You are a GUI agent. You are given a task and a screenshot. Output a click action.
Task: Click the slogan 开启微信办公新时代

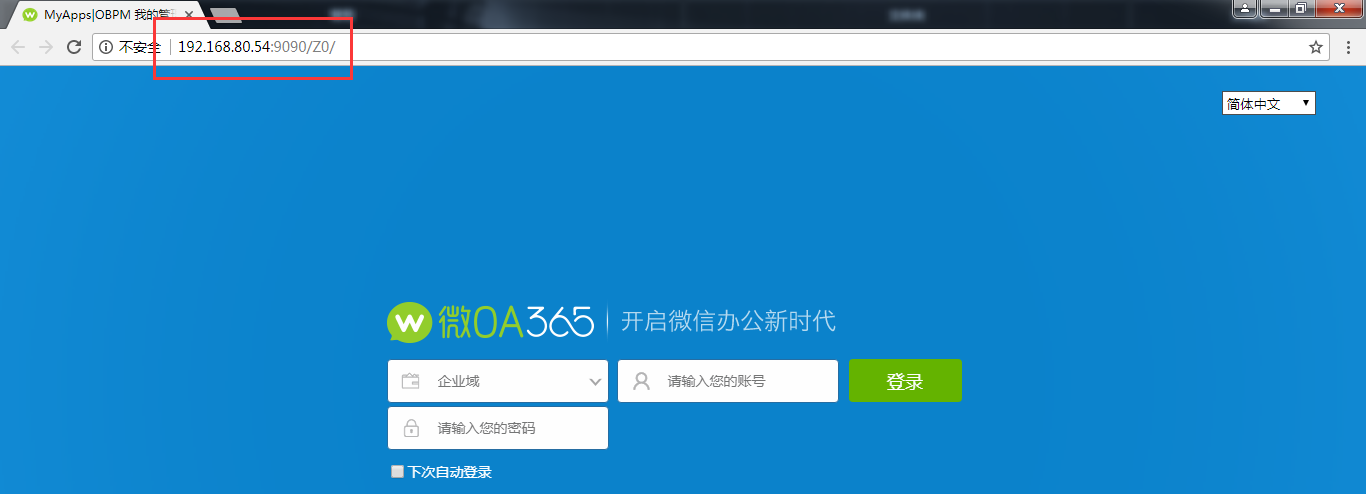coord(728,322)
